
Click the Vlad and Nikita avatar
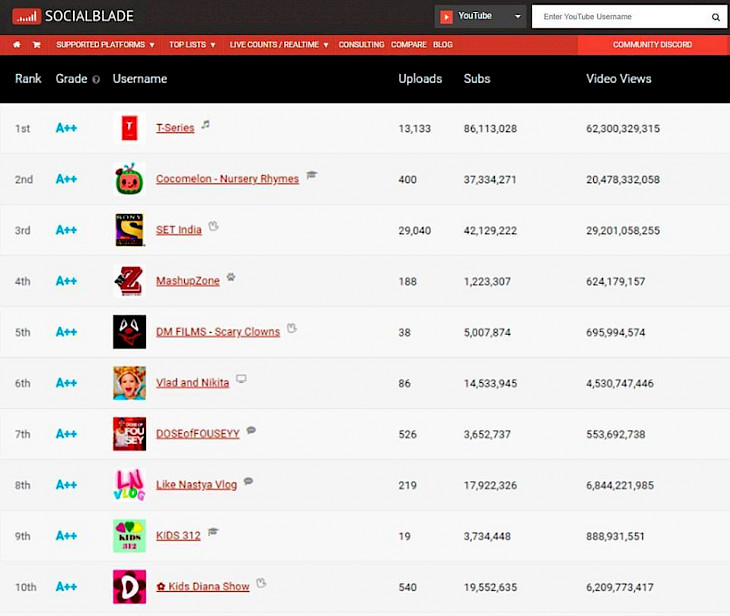(129, 383)
